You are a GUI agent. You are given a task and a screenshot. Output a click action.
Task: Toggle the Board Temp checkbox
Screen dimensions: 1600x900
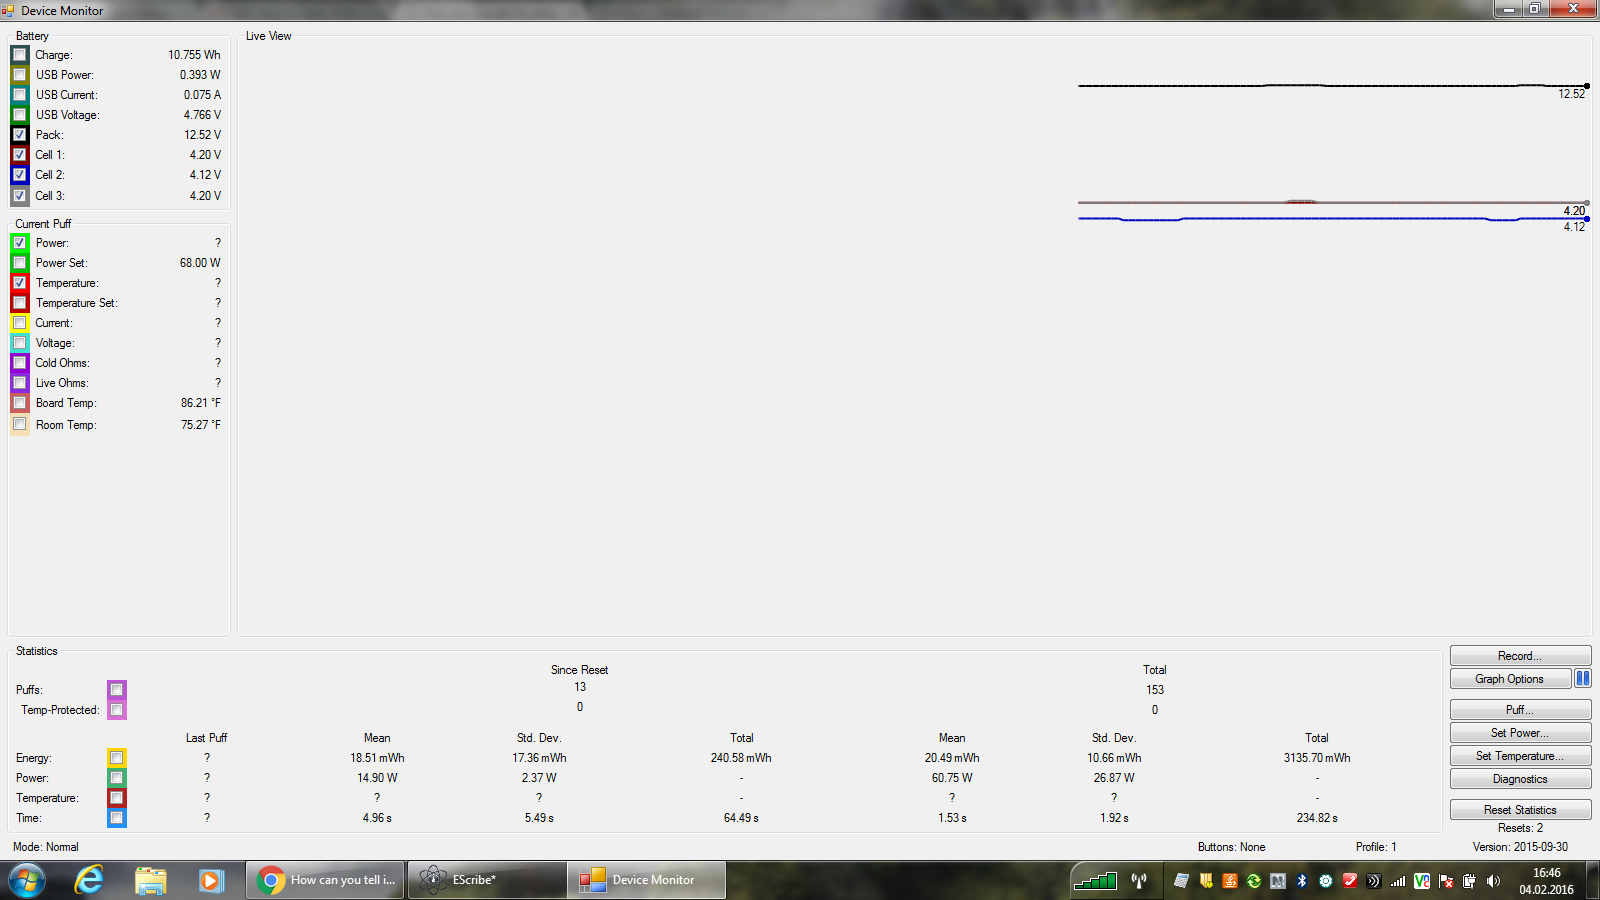(20, 403)
